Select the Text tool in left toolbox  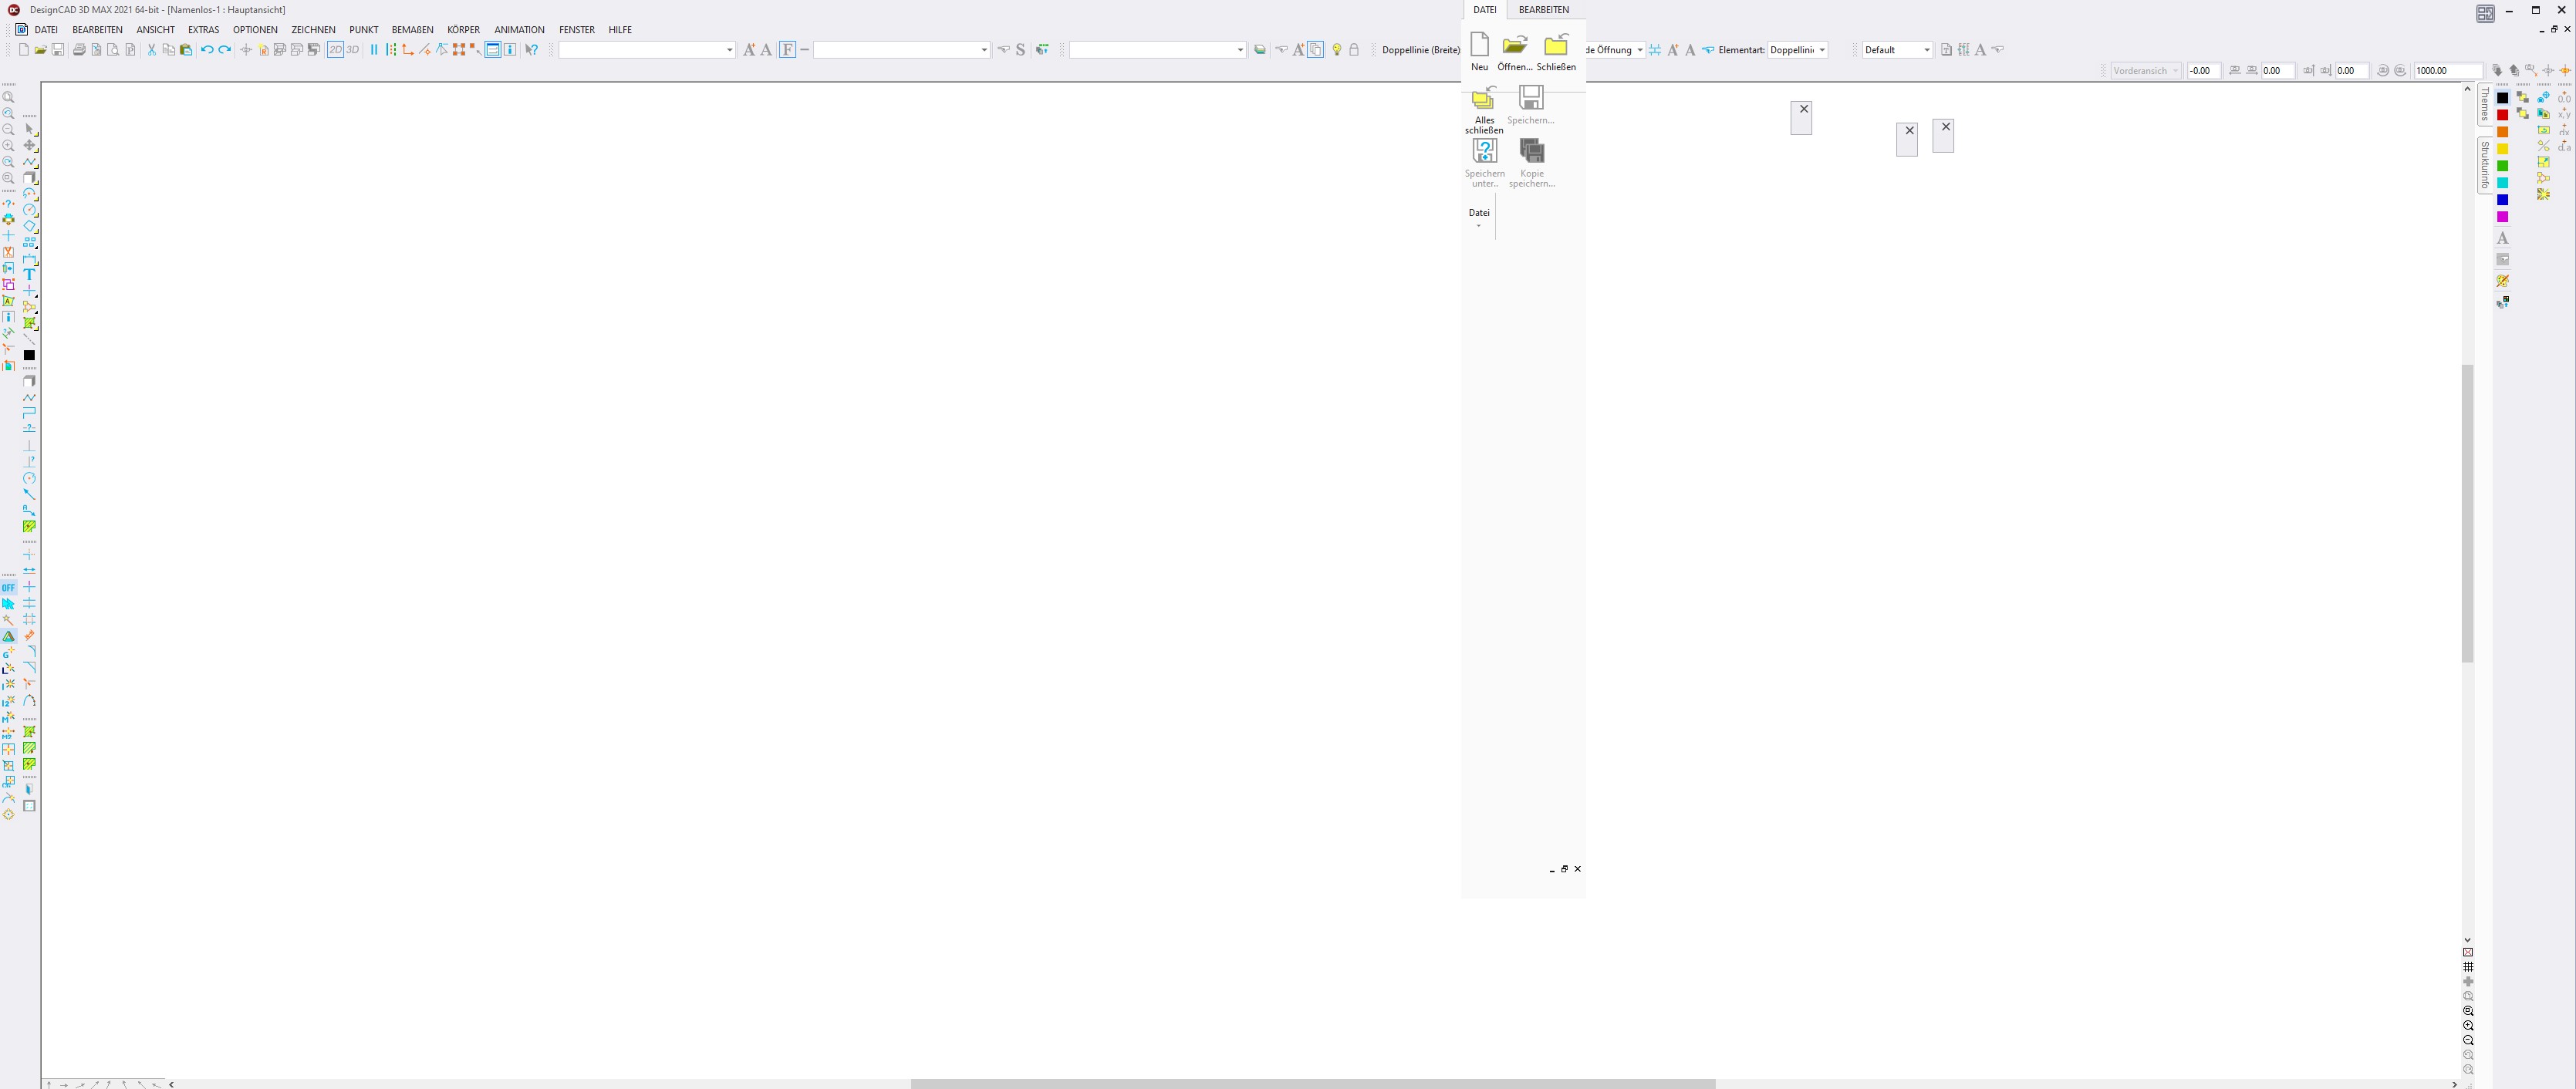pyautogui.click(x=29, y=274)
